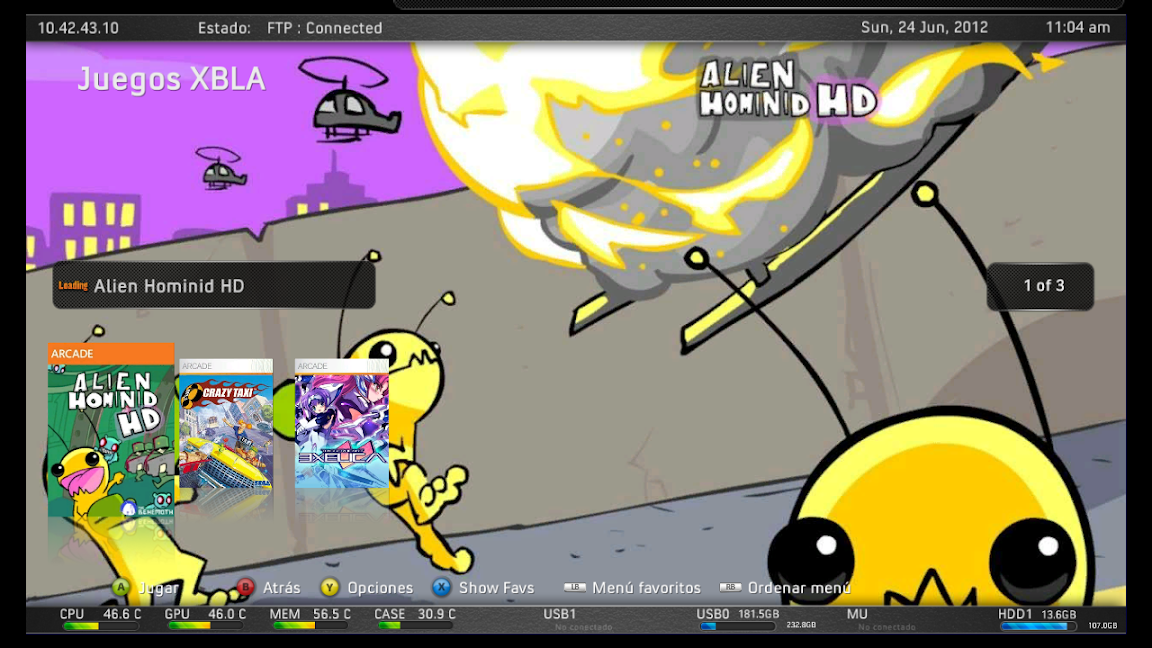Click the Jugar label
This screenshot has height=648, width=1152.
(158, 588)
